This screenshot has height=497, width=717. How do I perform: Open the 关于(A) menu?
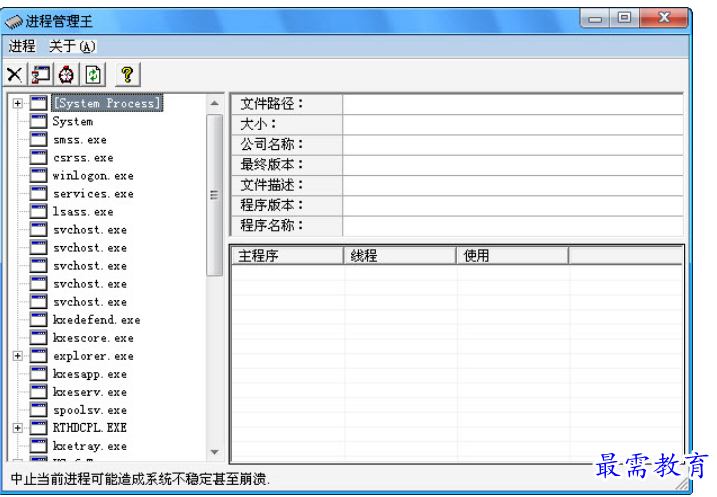tap(73, 46)
